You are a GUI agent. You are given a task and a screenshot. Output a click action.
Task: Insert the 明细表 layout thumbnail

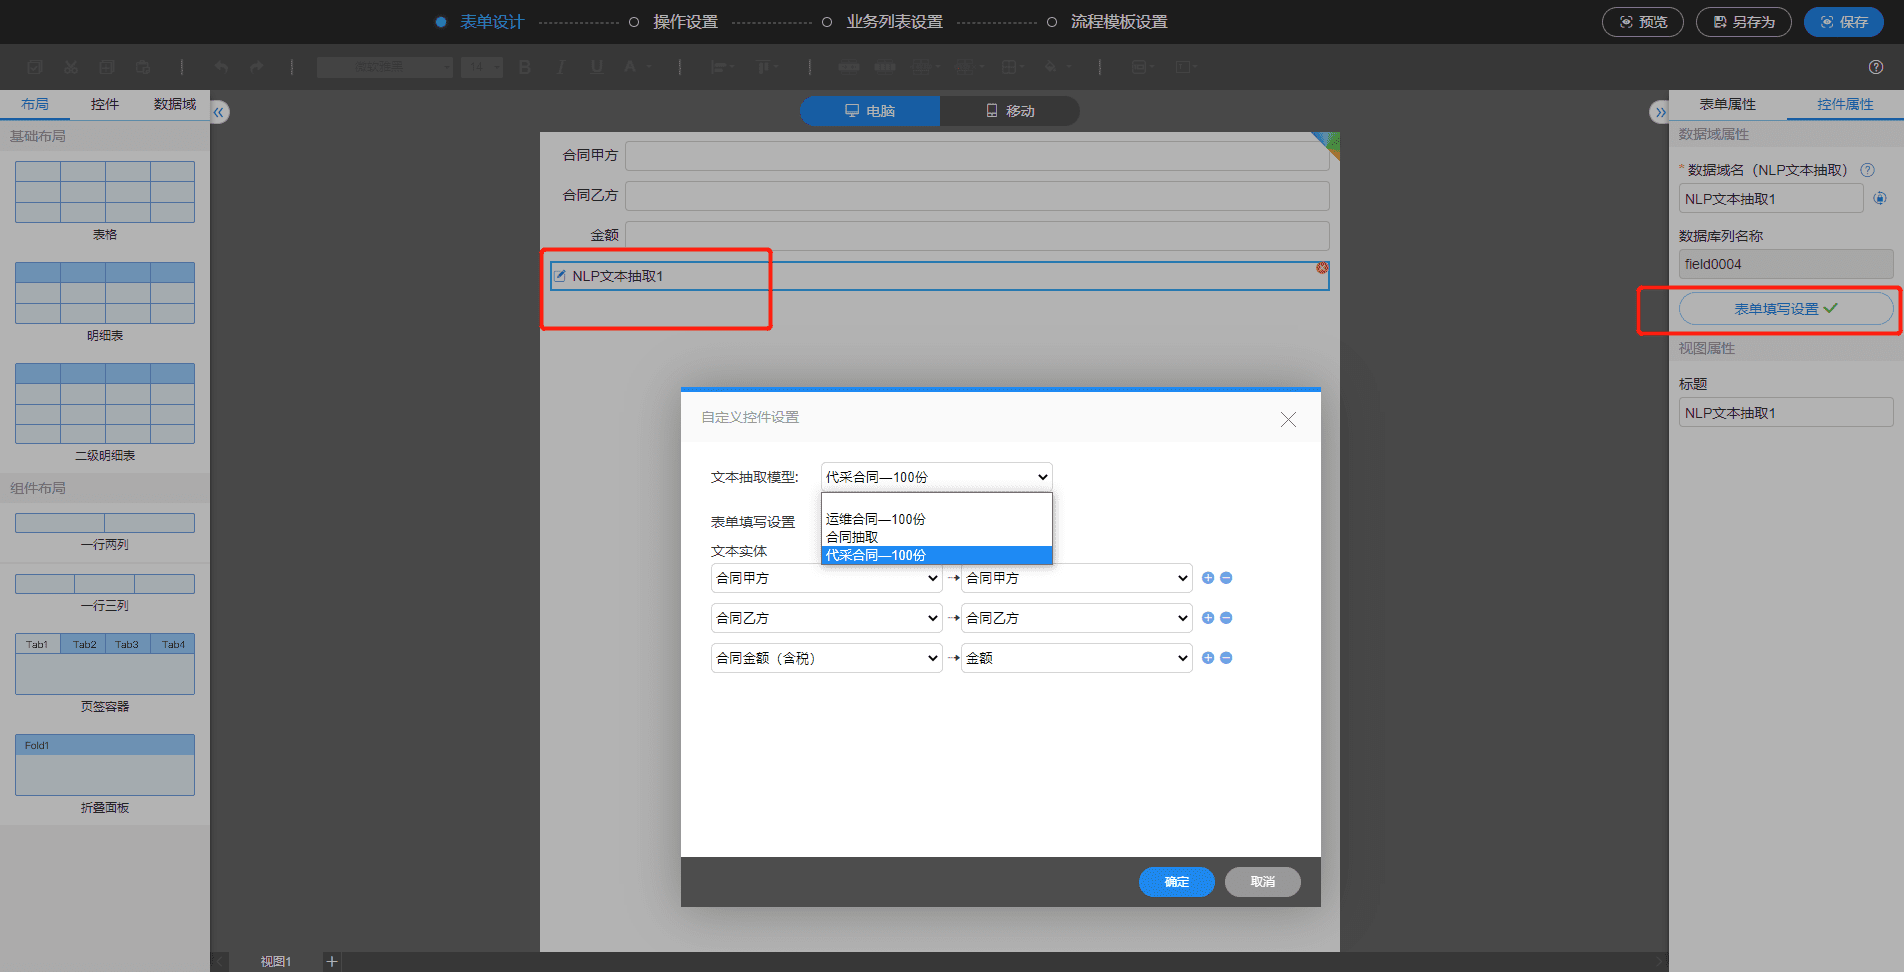pyautogui.click(x=105, y=293)
